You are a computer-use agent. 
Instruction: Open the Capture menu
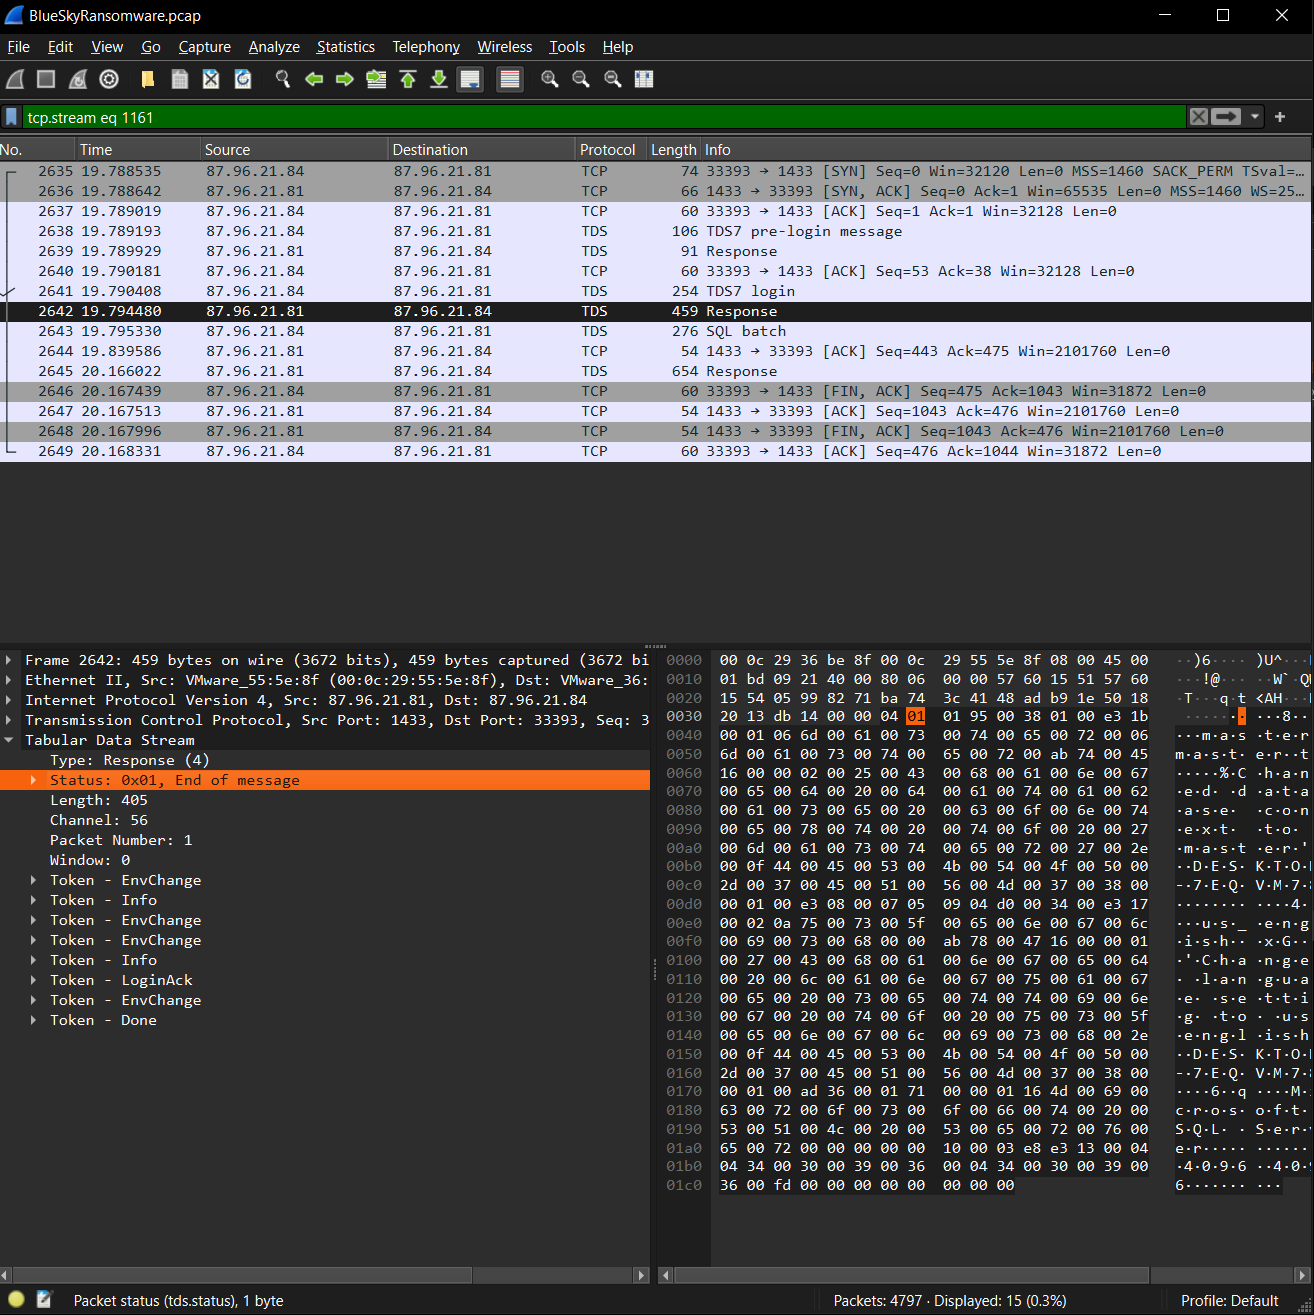(x=204, y=47)
